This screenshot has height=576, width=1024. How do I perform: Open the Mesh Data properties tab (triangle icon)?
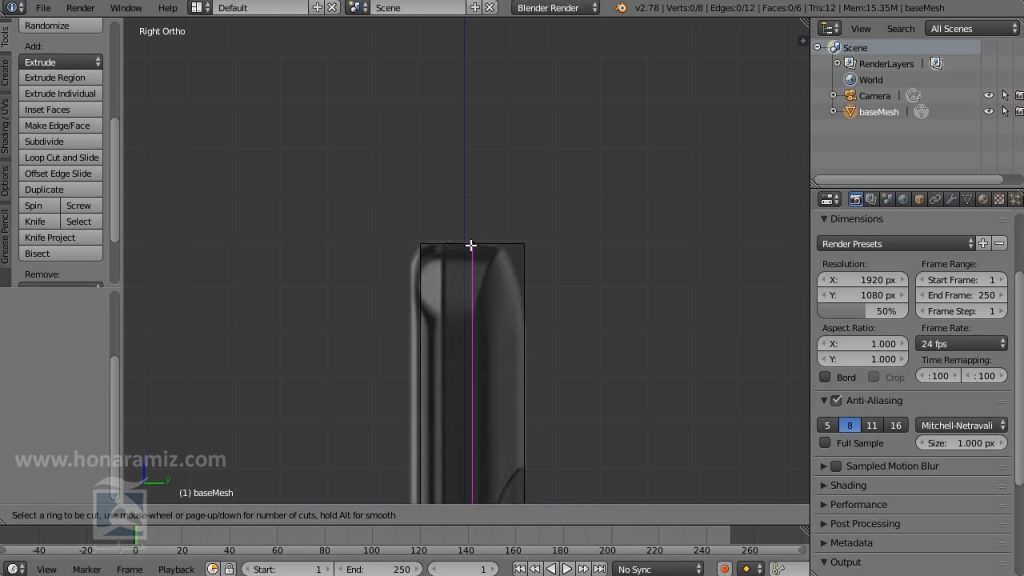(967, 199)
